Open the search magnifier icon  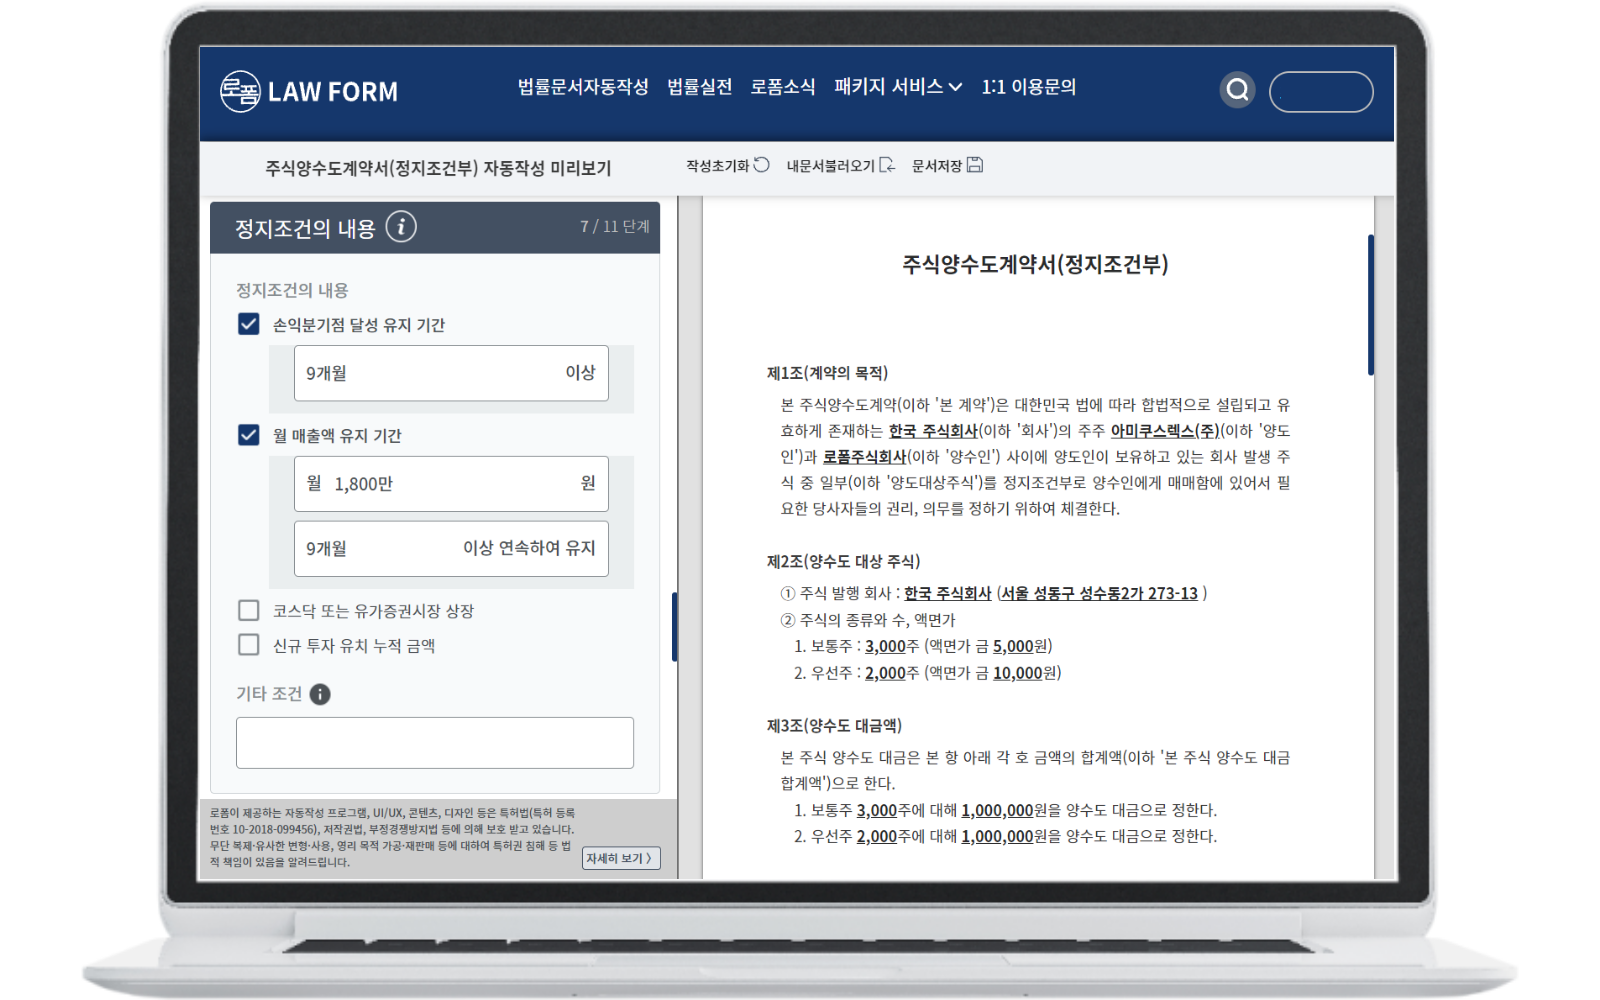click(1237, 90)
